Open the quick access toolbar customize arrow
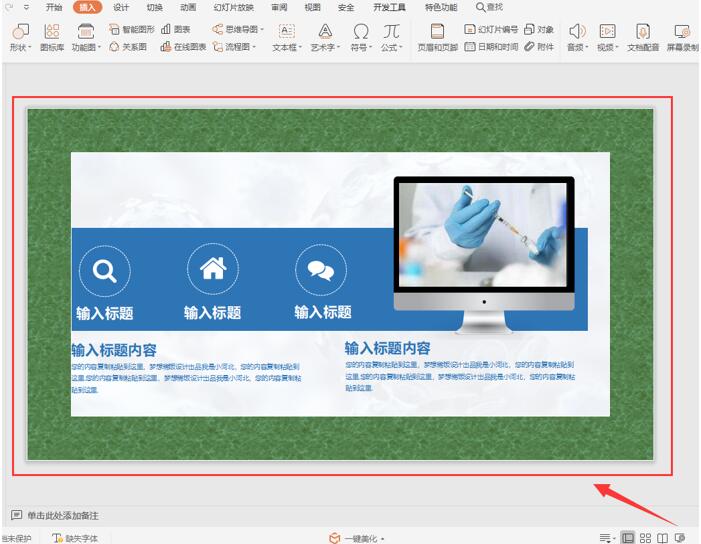This screenshot has height=544, width=701. point(26,7)
